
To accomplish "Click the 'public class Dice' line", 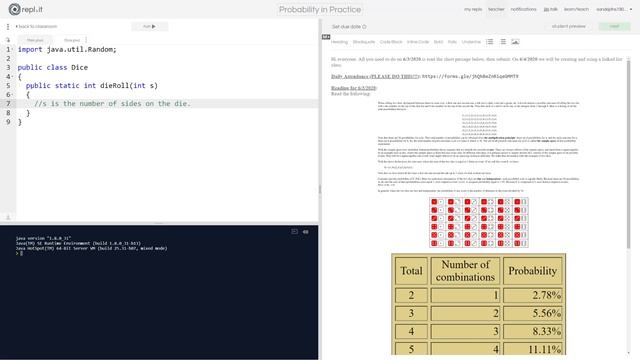I will 53,67.
